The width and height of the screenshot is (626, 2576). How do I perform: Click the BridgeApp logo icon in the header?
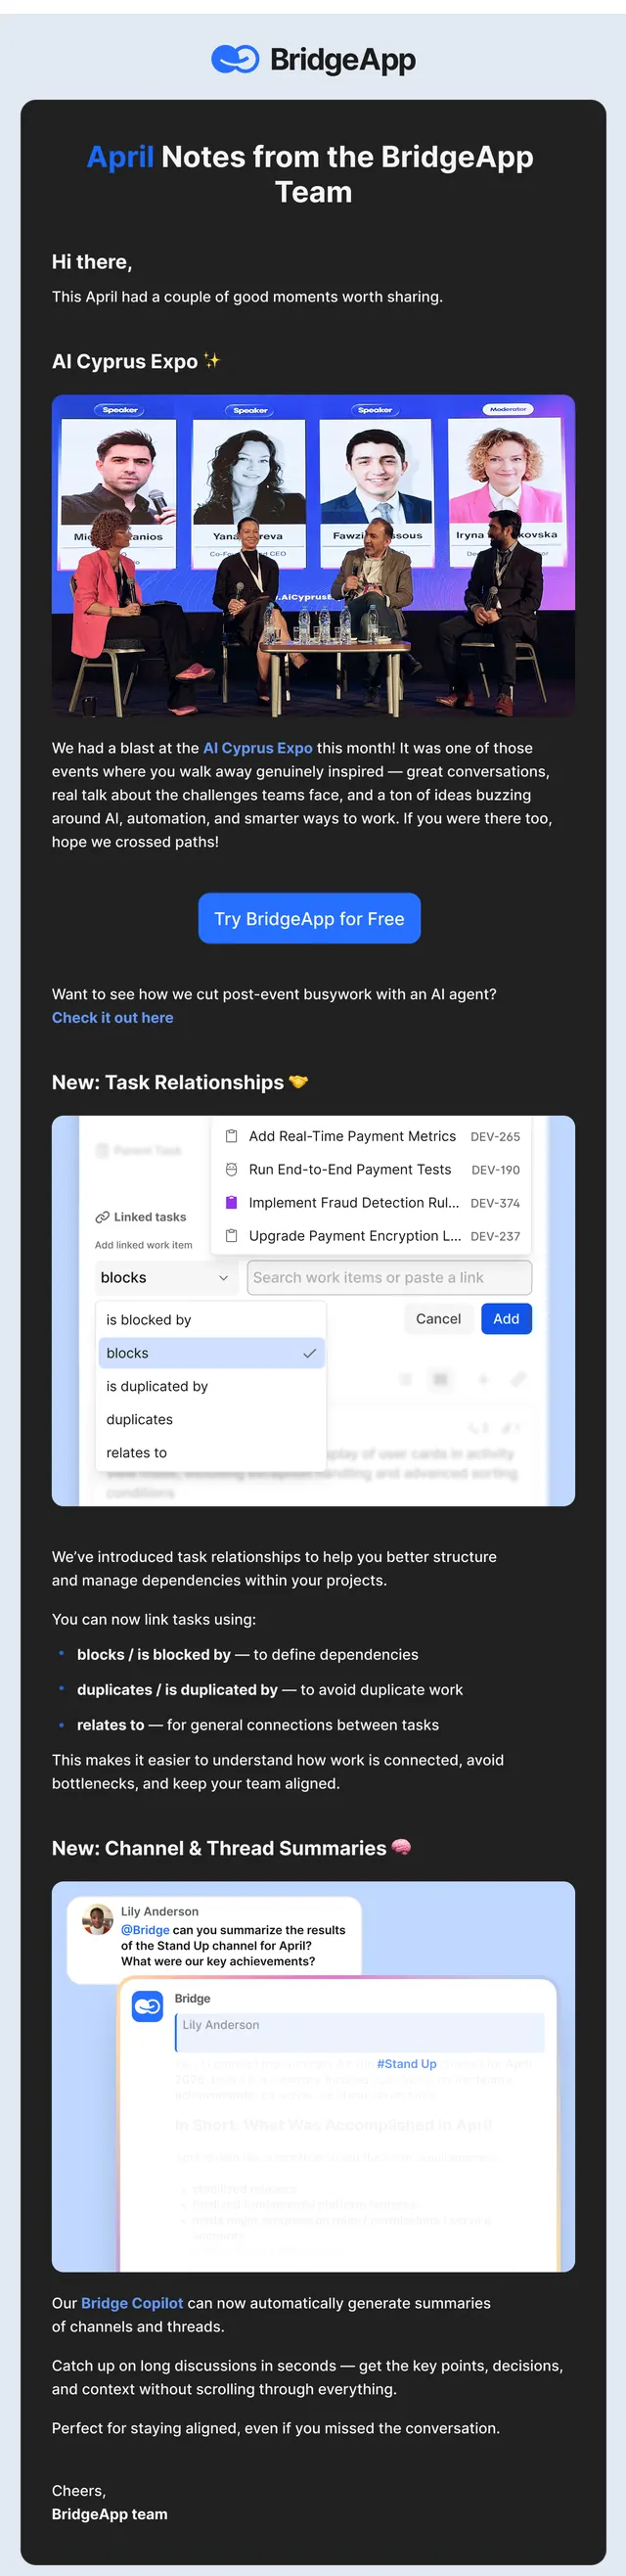(x=235, y=60)
